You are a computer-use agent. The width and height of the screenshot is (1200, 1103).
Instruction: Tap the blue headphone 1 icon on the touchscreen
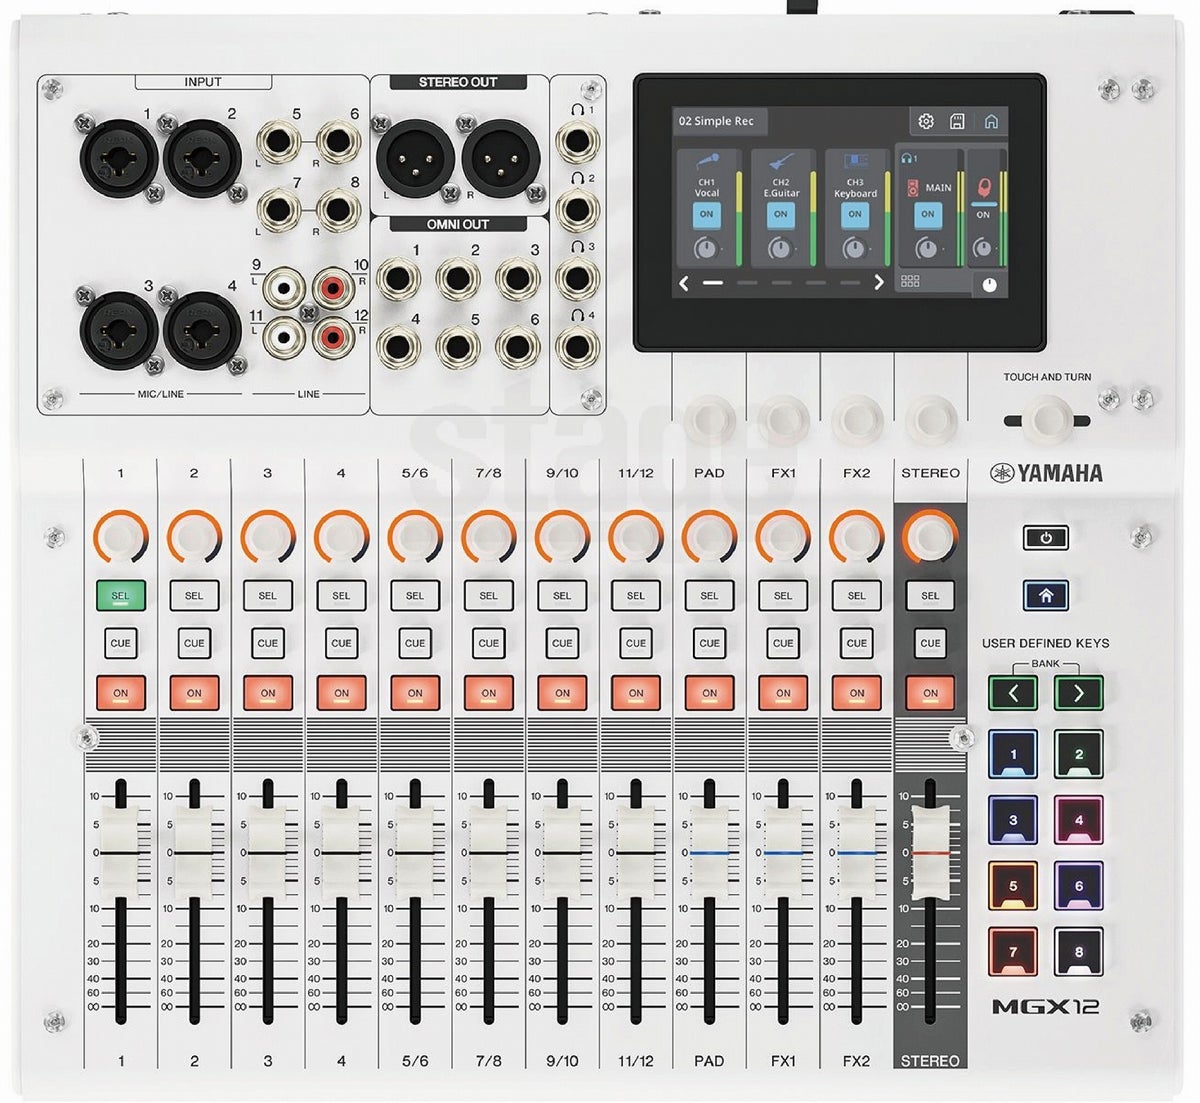pos(909,158)
